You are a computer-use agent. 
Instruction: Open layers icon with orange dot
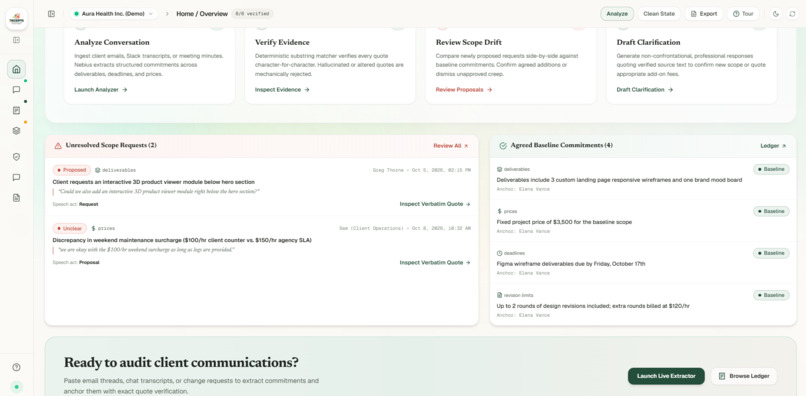click(x=16, y=131)
